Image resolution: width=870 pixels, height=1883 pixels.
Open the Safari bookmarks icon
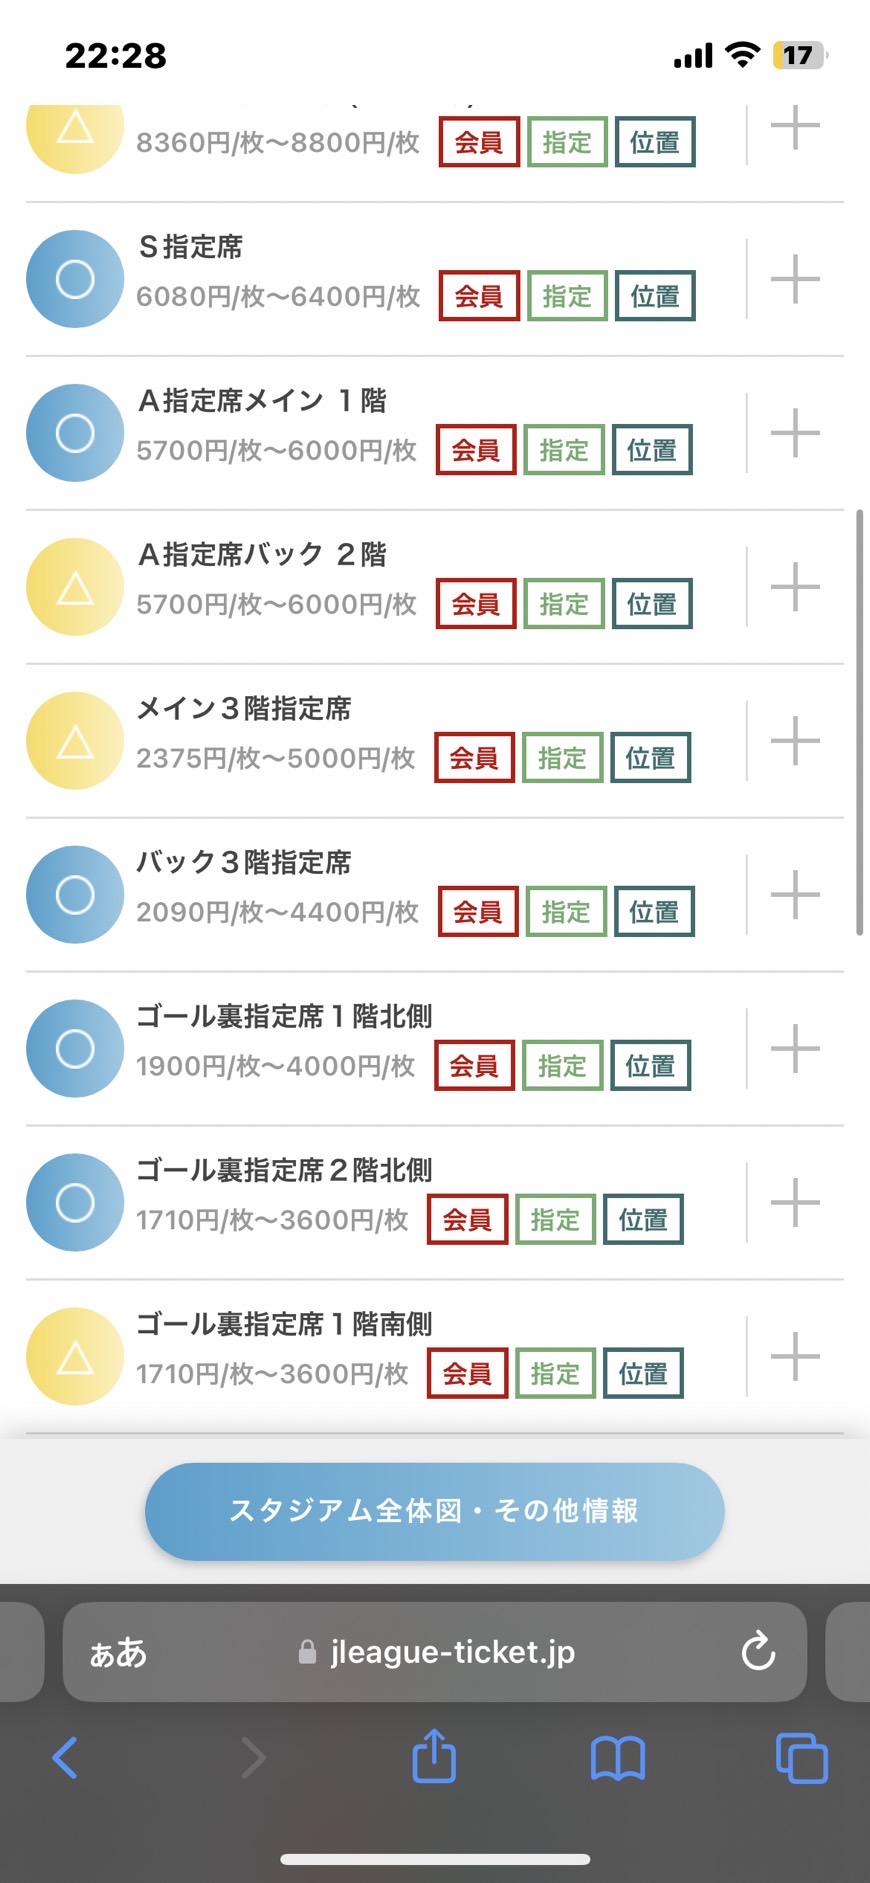coord(618,1757)
